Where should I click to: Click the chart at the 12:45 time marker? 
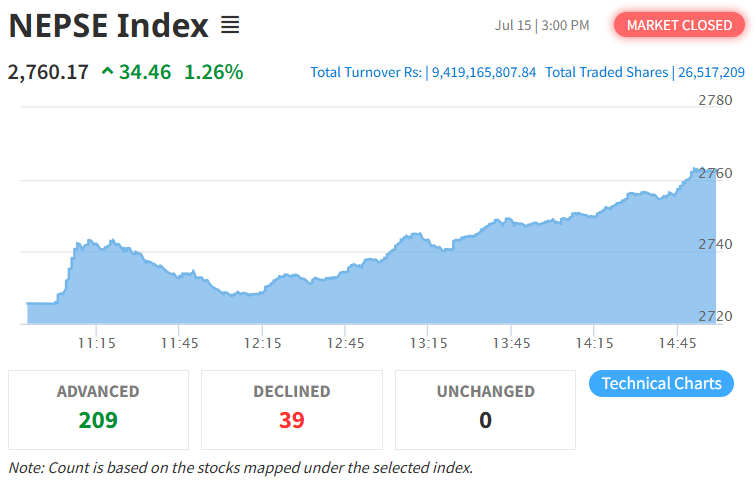pyautogui.click(x=345, y=295)
